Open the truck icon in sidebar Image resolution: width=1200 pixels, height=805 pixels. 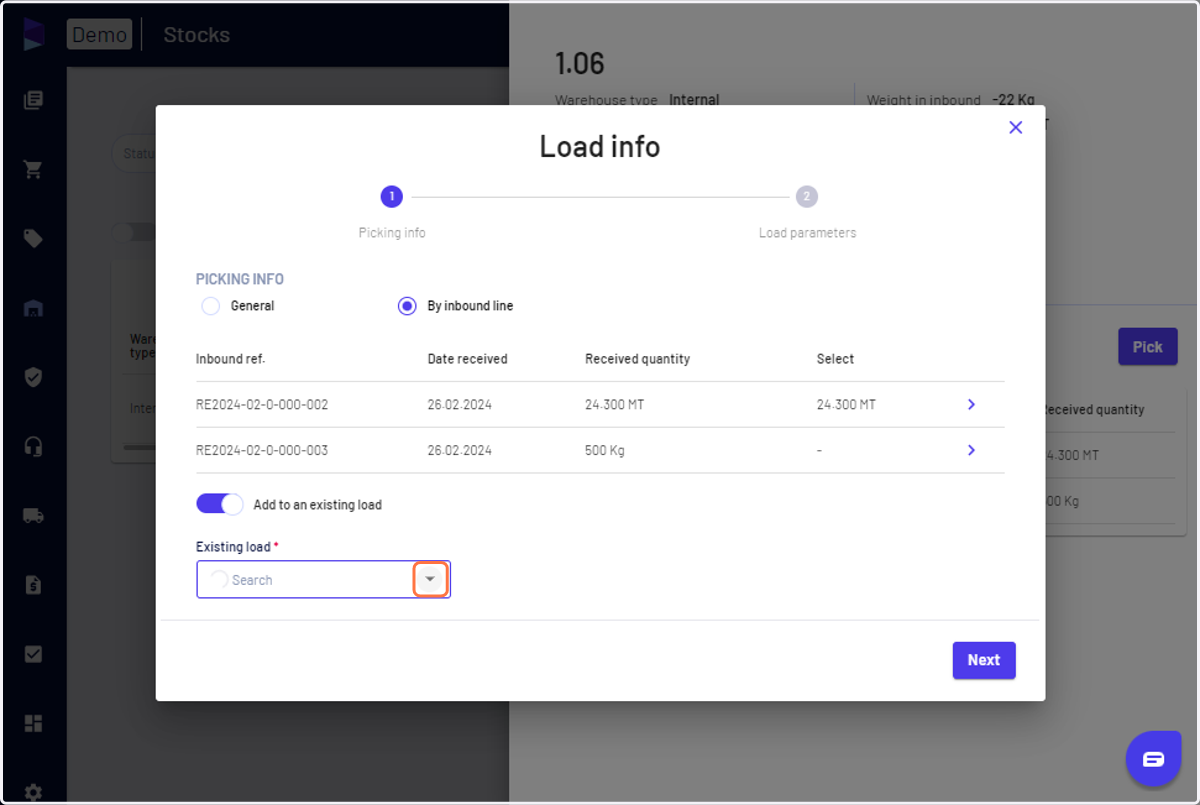click(33, 516)
